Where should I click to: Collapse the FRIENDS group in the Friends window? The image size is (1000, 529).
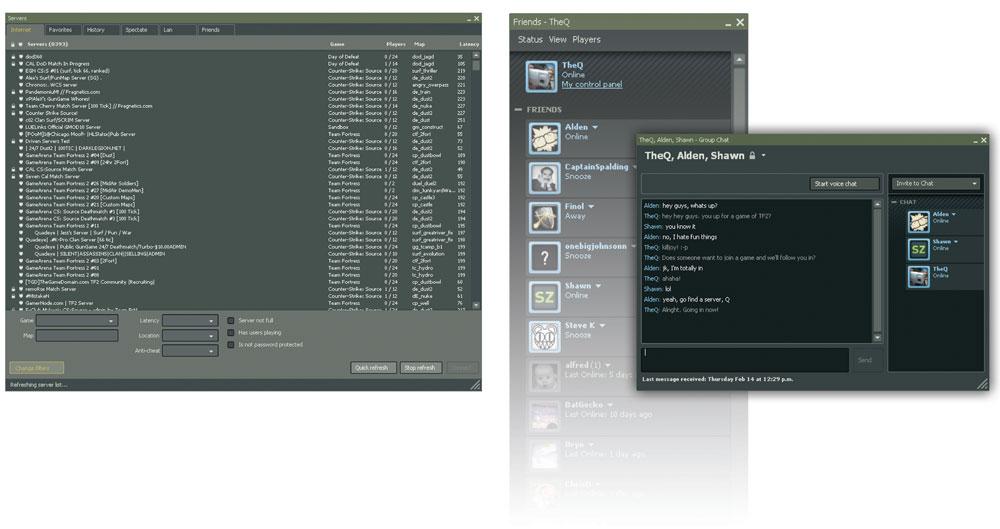pyautogui.click(x=518, y=110)
